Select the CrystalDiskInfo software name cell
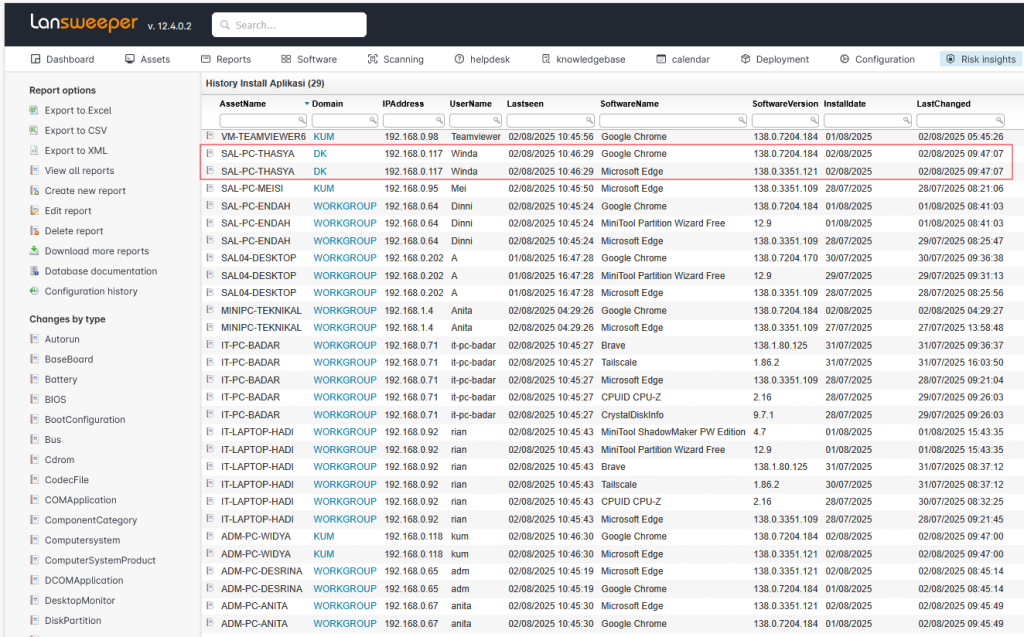 (632, 415)
